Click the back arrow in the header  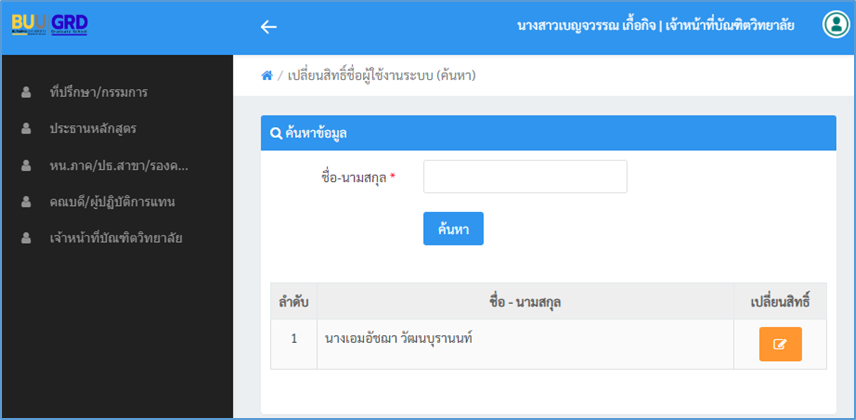click(268, 27)
